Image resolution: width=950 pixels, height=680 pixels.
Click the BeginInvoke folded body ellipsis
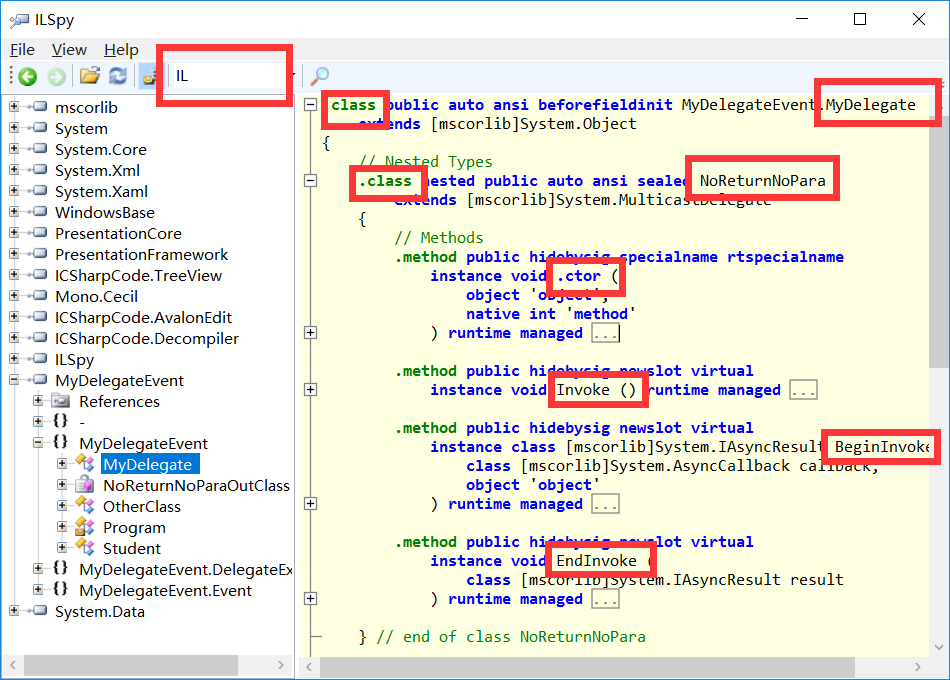click(605, 504)
